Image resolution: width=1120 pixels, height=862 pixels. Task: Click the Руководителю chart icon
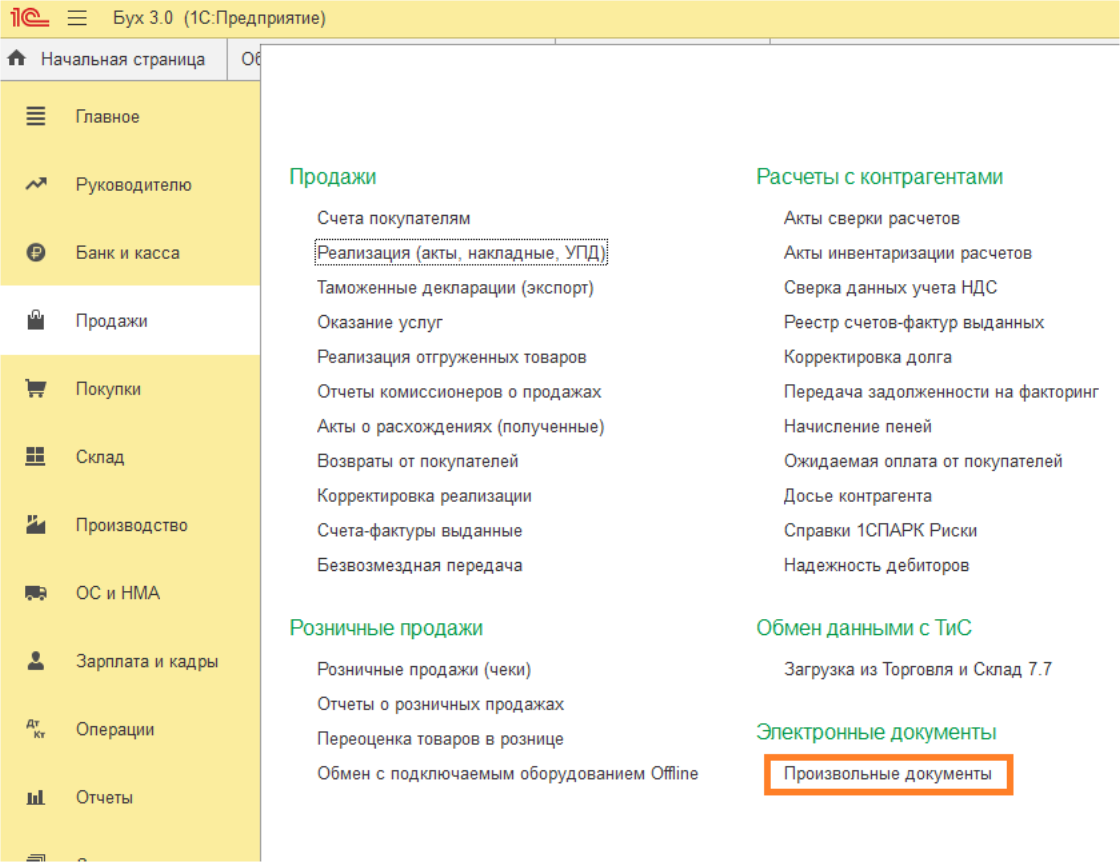point(36,185)
